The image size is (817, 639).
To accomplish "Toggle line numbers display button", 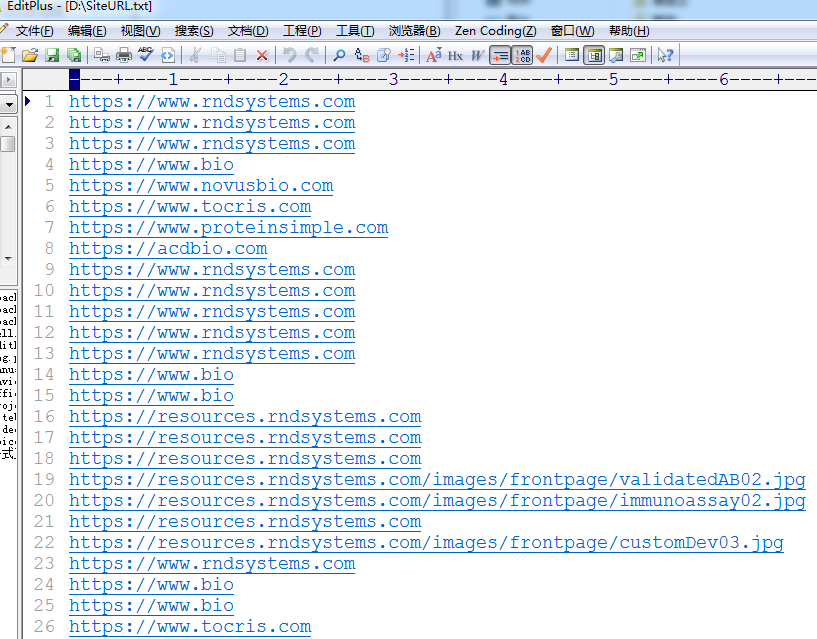I will pyautogui.click(x=522, y=55).
